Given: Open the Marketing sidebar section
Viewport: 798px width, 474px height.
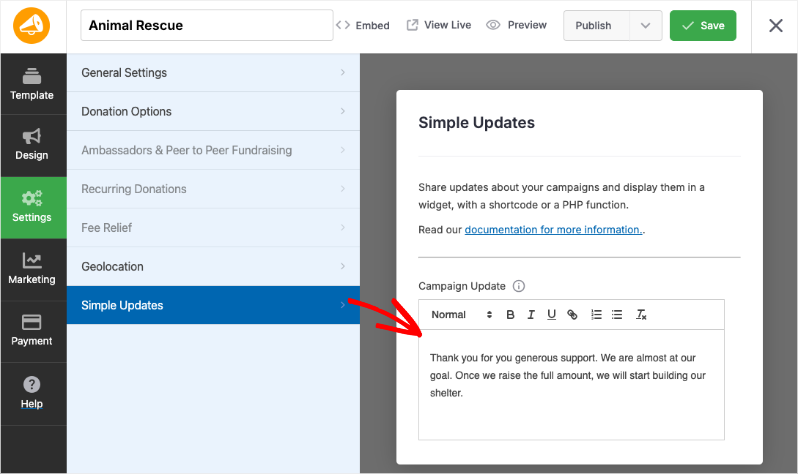Looking at the screenshot, I should [32, 269].
